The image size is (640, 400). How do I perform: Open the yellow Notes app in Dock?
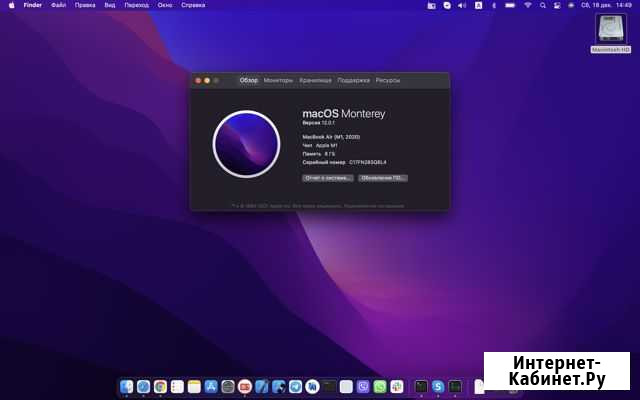pyautogui.click(x=194, y=386)
